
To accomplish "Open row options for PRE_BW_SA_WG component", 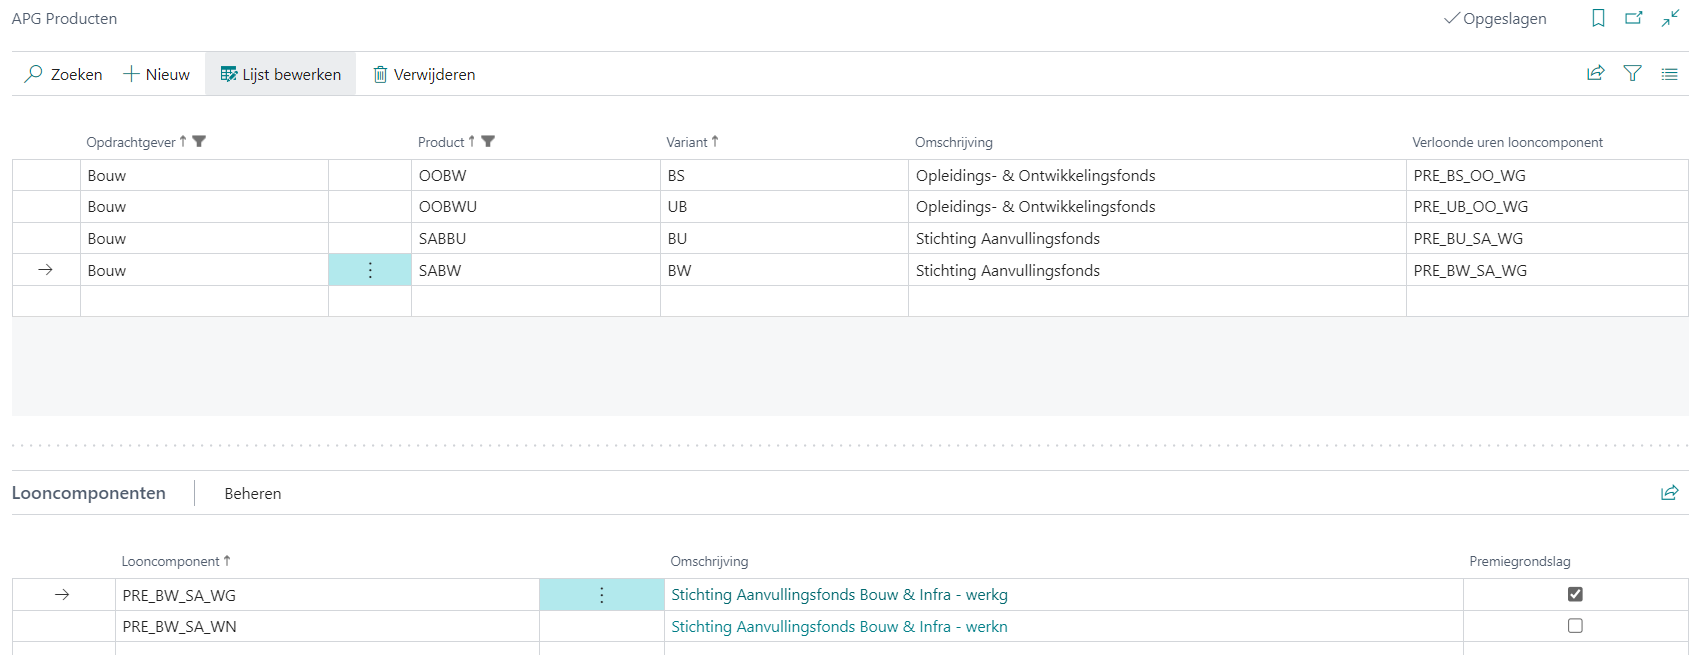I will (x=601, y=595).
